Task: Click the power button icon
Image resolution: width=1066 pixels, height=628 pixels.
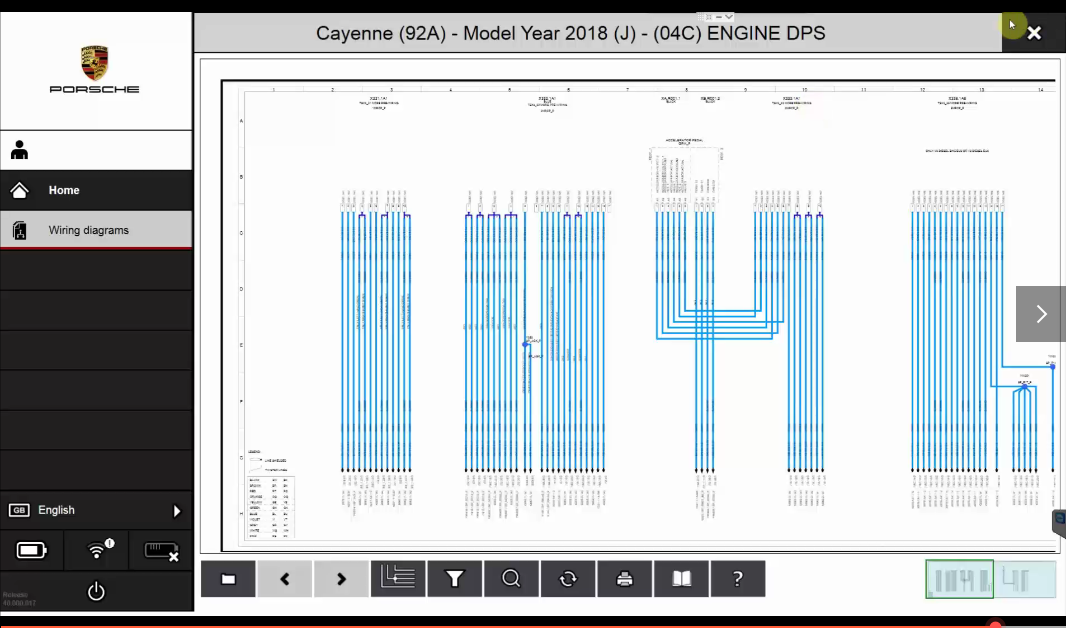Action: (x=96, y=591)
